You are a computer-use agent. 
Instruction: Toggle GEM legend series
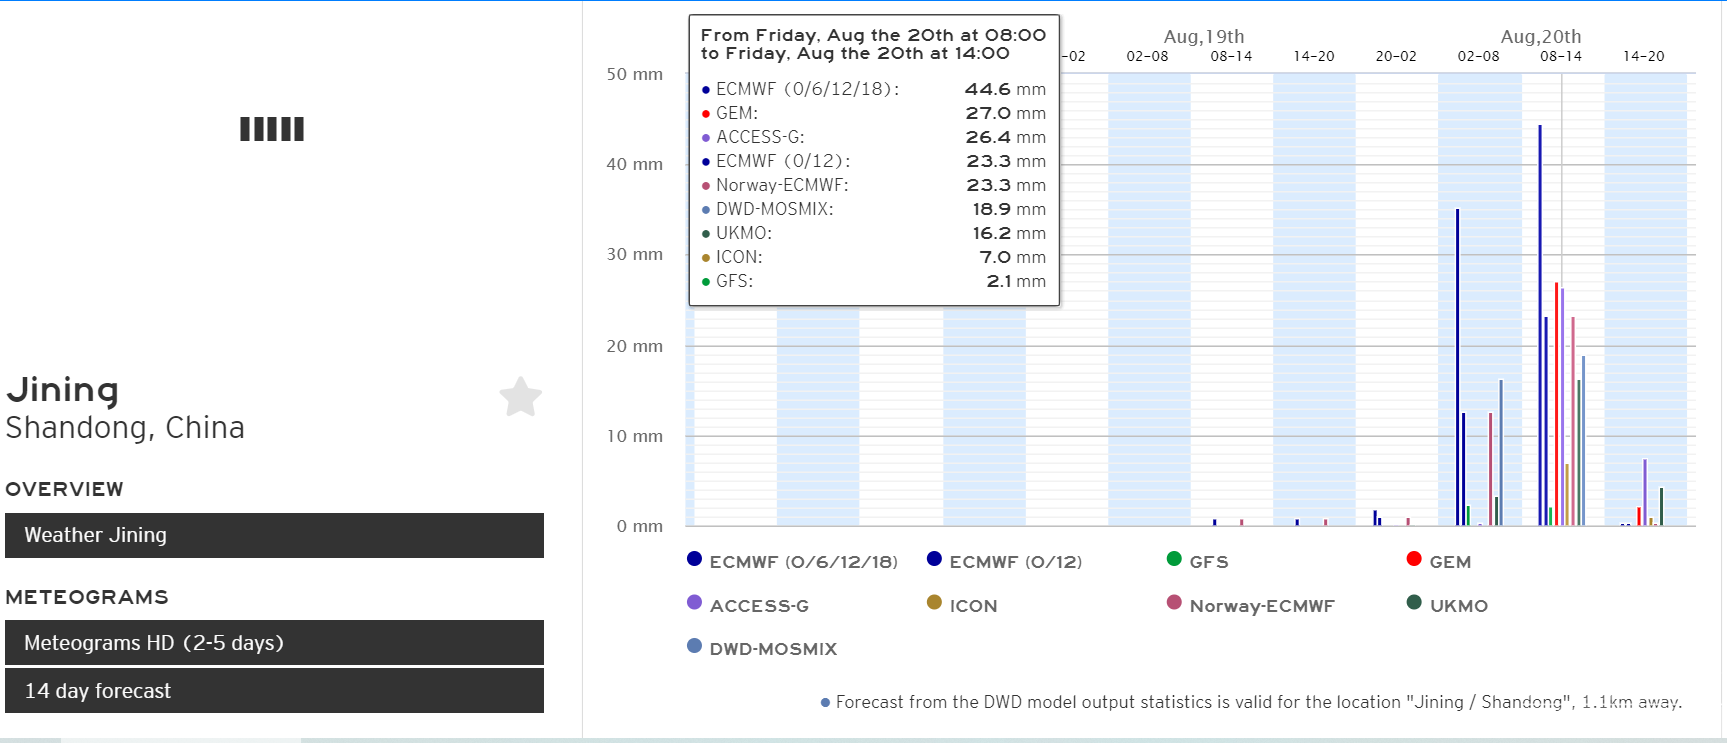tap(1439, 561)
